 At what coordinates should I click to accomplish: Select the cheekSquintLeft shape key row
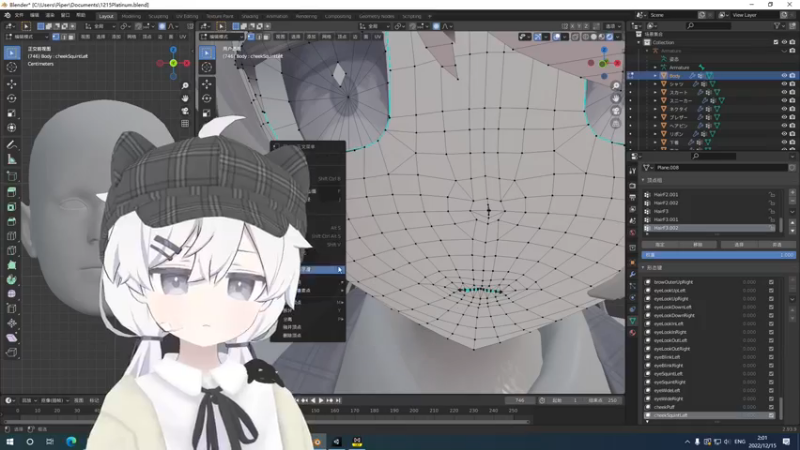710,415
